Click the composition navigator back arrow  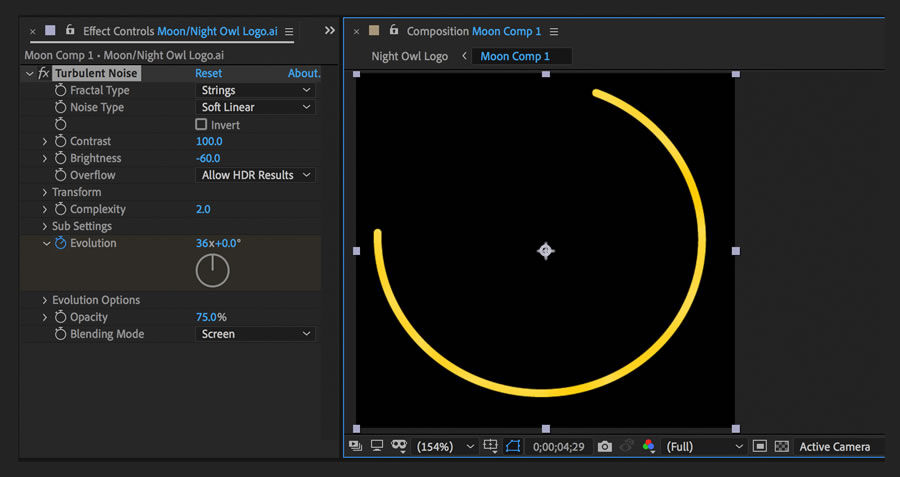click(x=464, y=56)
